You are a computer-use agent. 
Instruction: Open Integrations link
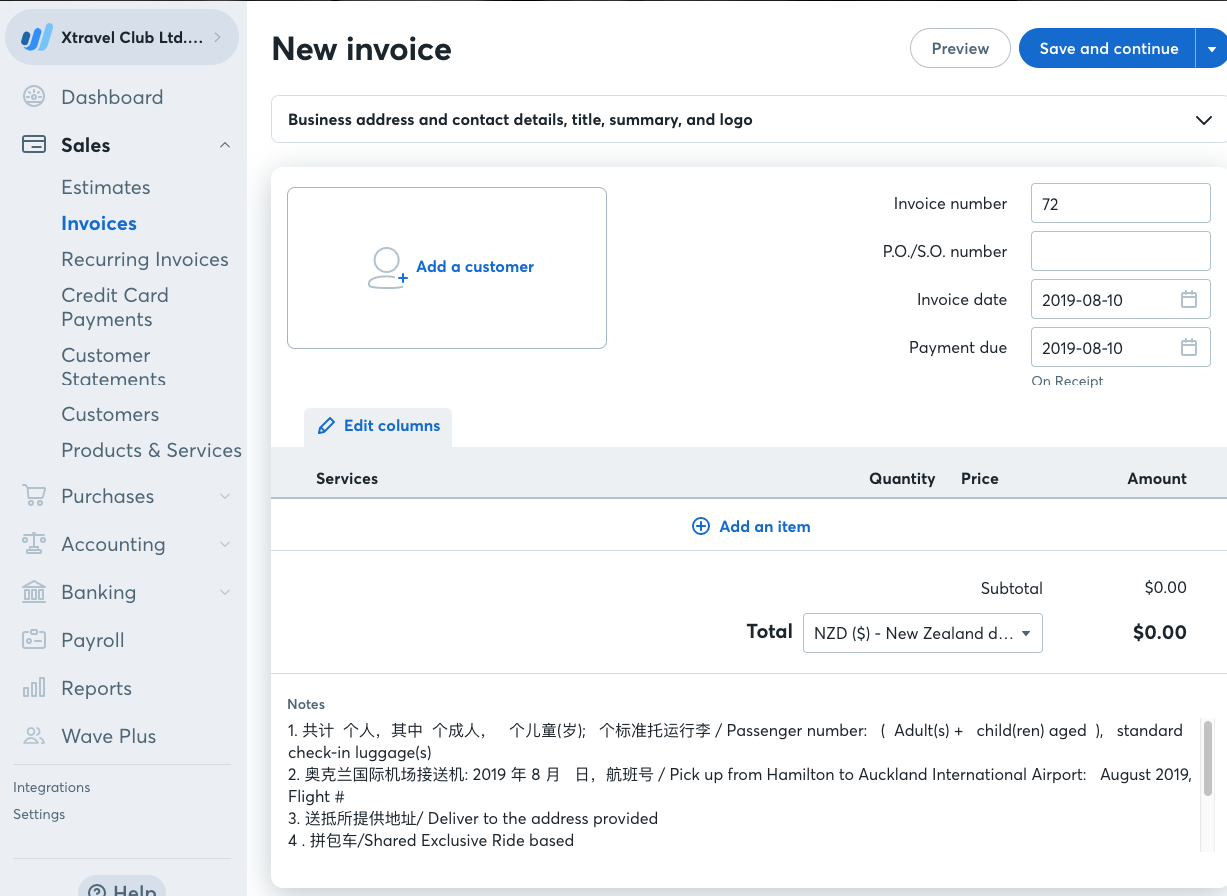[52, 788]
